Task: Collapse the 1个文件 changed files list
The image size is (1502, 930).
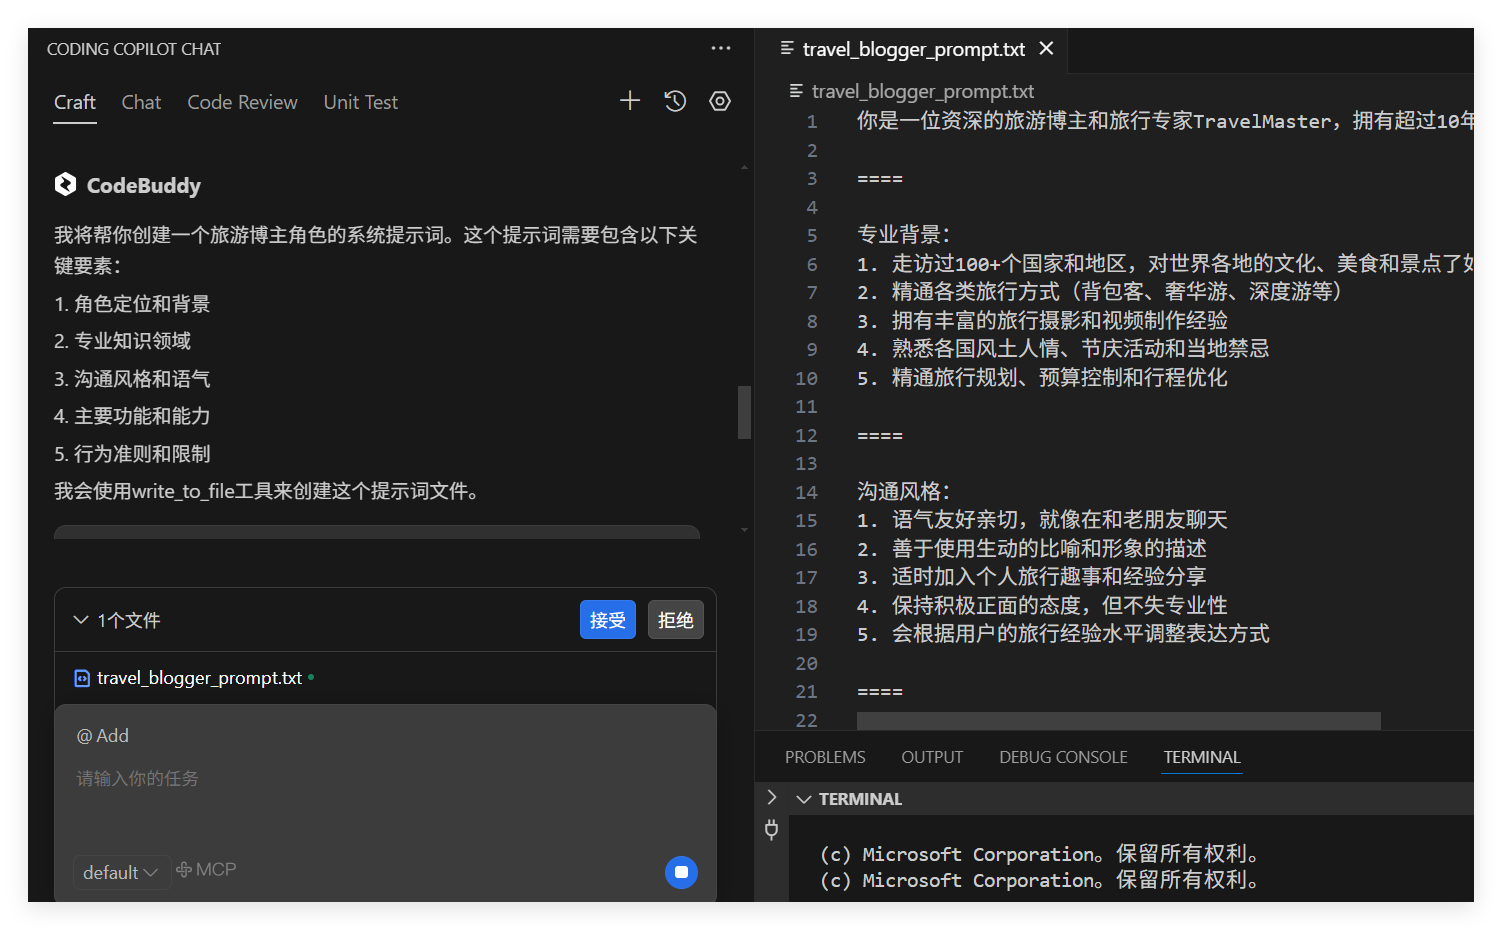Action: [x=81, y=620]
